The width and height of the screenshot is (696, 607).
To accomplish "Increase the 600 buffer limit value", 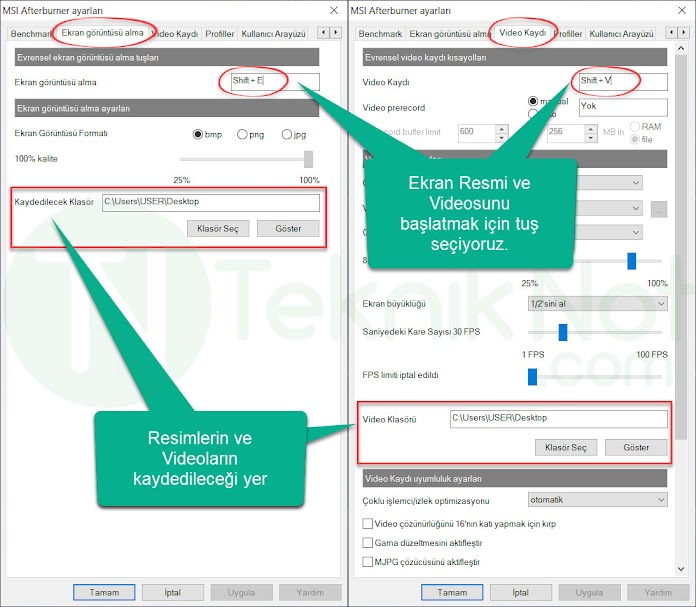I will (502, 129).
